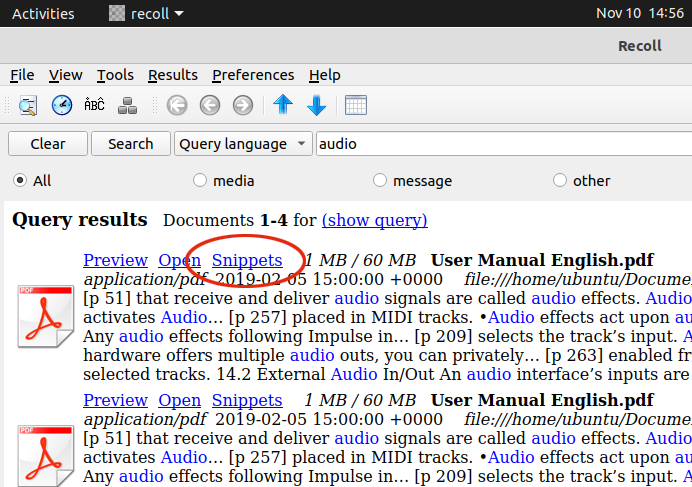Screen dimensions: 692x487
Task: Select the other filter radio button
Action: (x=560, y=180)
